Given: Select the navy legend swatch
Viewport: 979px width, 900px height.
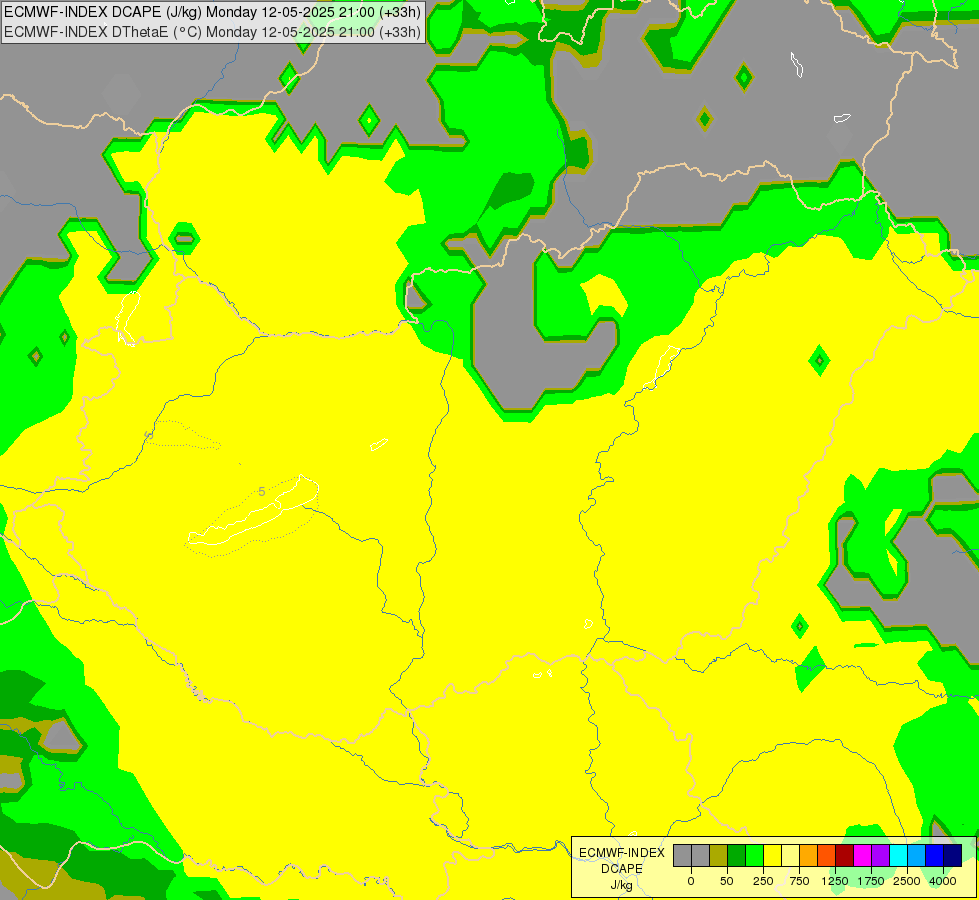Looking at the screenshot, I should tap(953, 855).
